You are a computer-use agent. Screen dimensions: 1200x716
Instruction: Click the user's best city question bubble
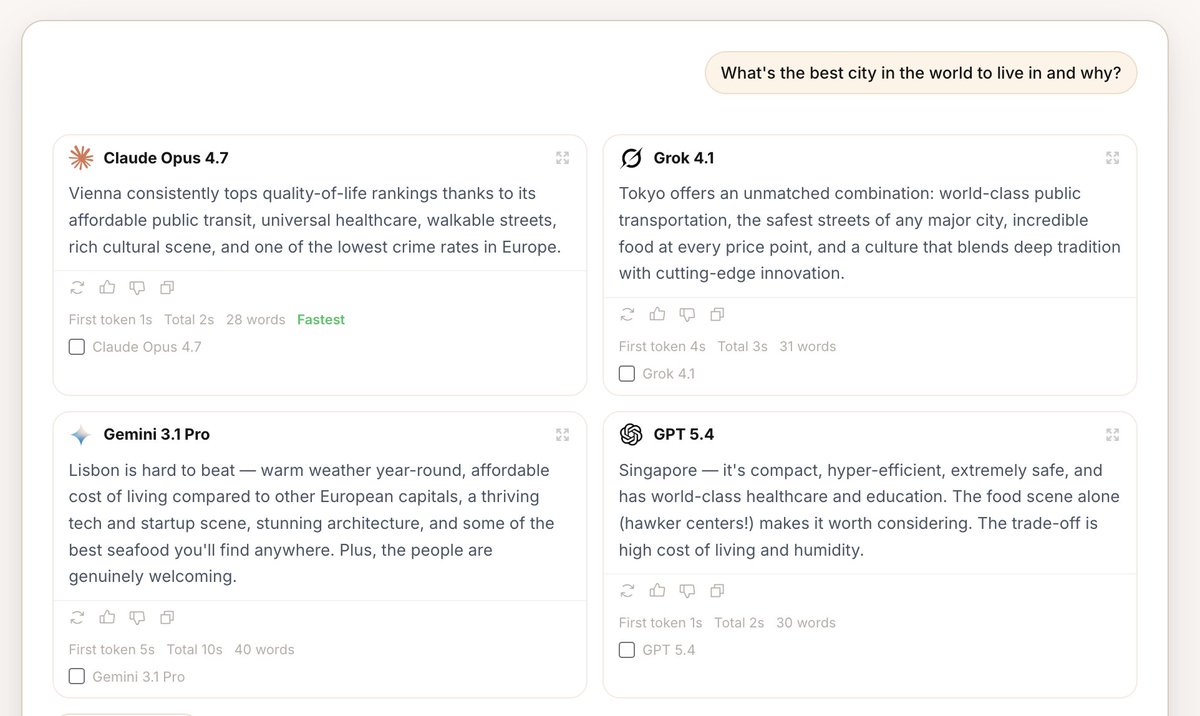921,73
